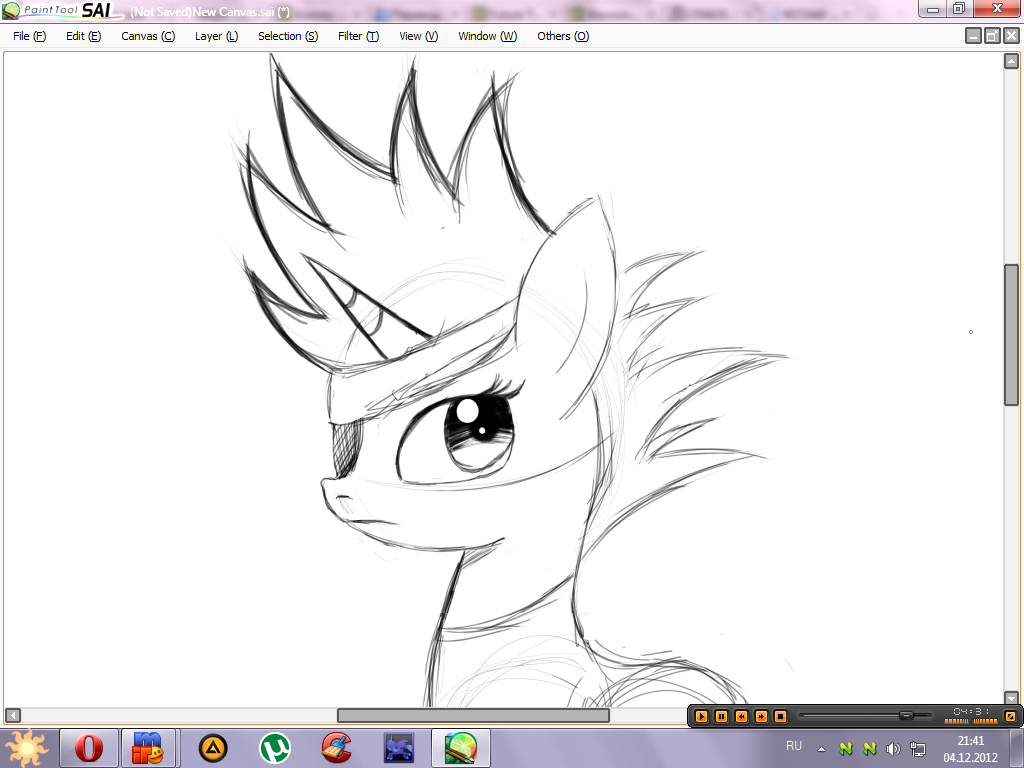The width and height of the screenshot is (1024, 768).
Task: Show hidden system tray icons
Action: 822,749
